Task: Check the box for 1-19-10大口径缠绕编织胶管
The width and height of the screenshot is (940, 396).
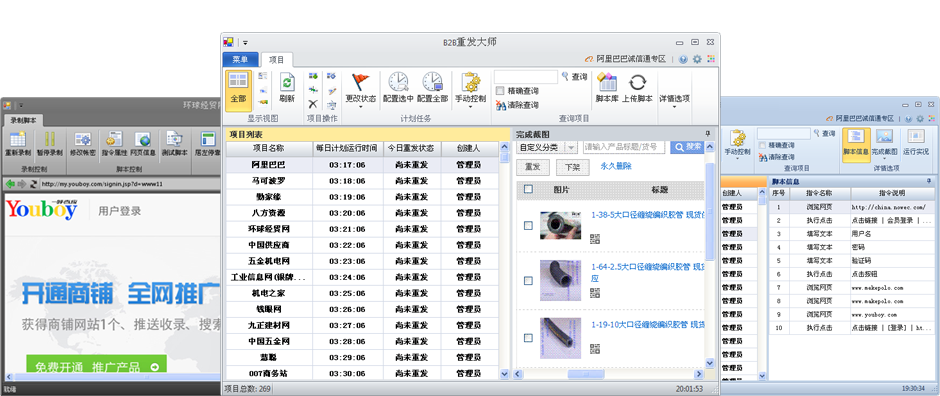Action: tap(528, 338)
